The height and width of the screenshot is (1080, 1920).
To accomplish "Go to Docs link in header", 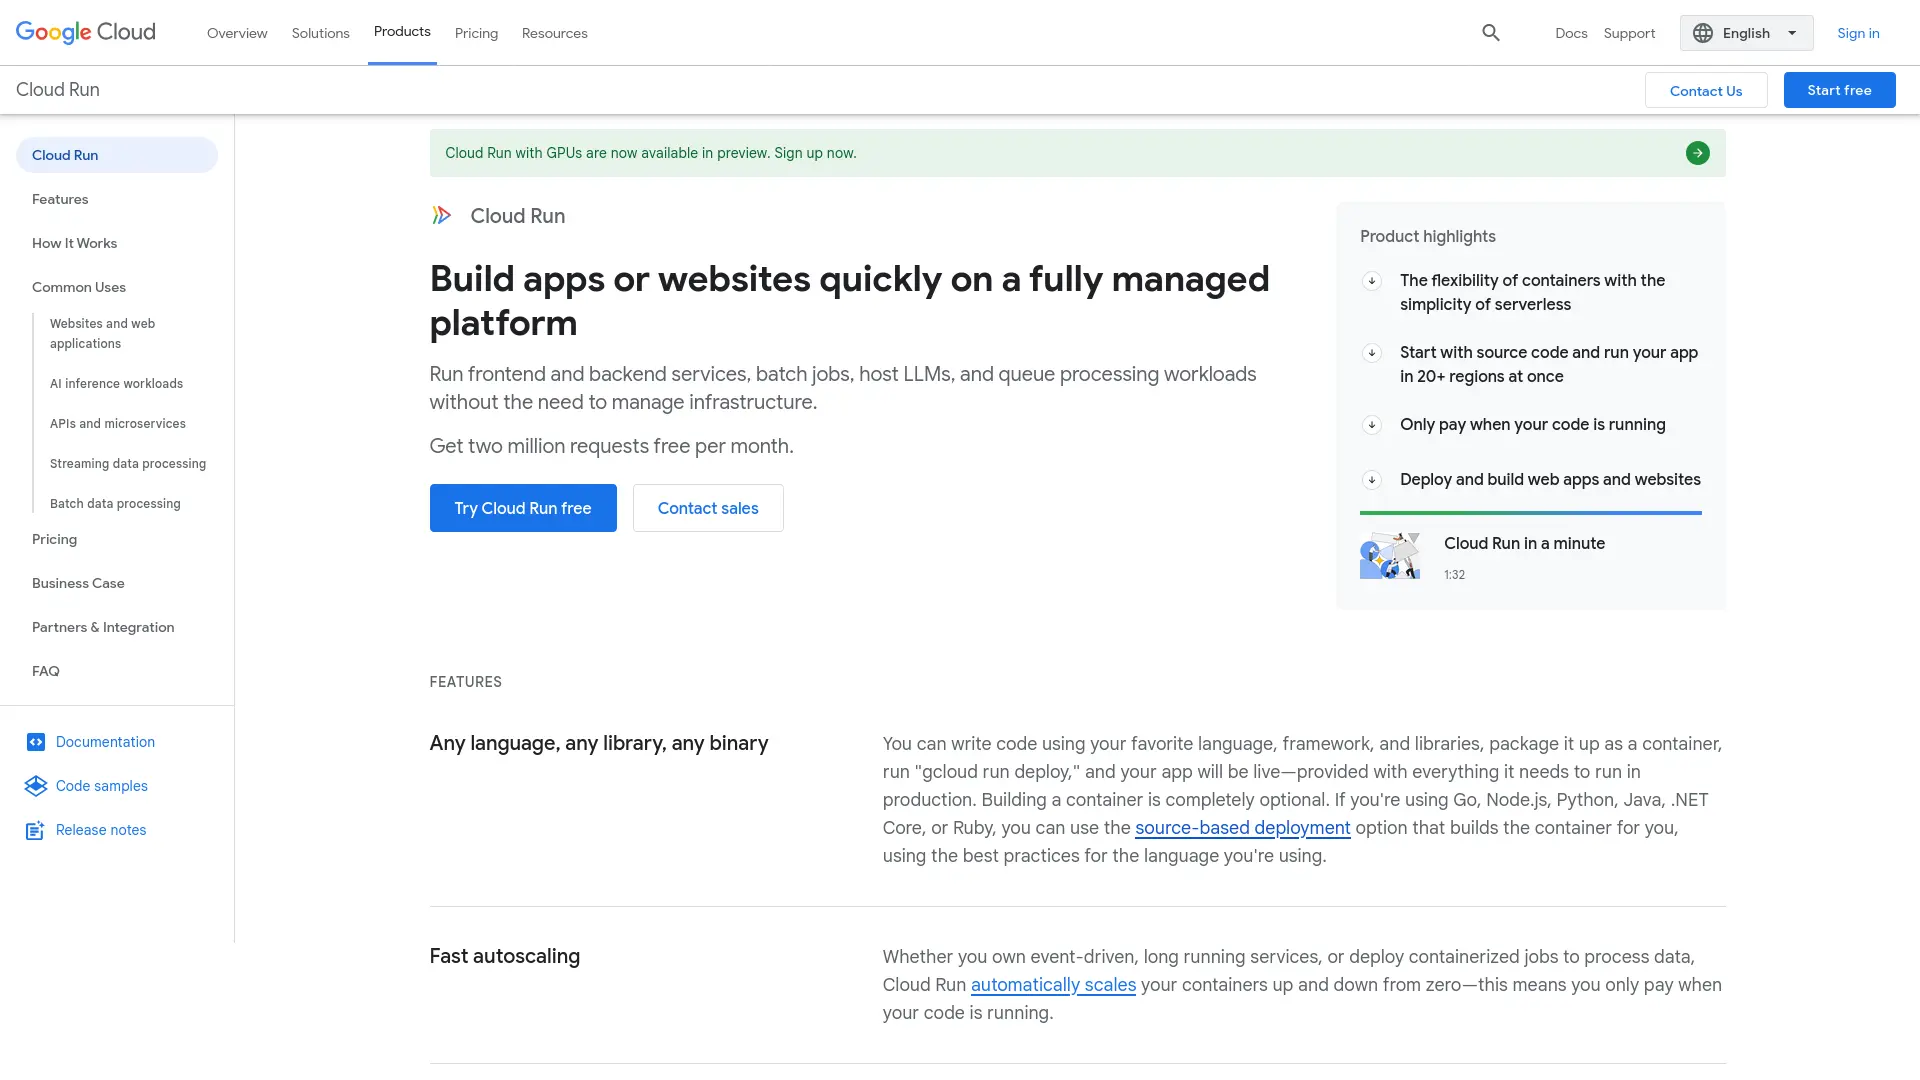I will click(x=1571, y=33).
